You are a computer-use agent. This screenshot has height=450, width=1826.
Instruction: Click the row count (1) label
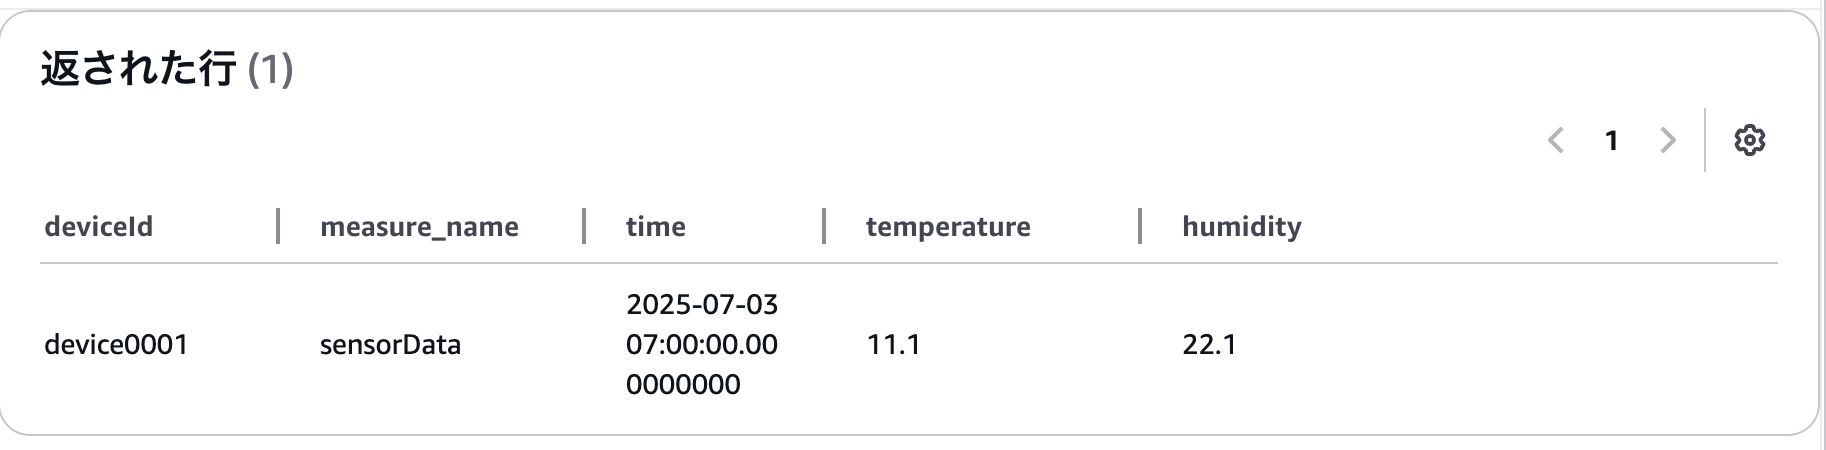tap(270, 69)
